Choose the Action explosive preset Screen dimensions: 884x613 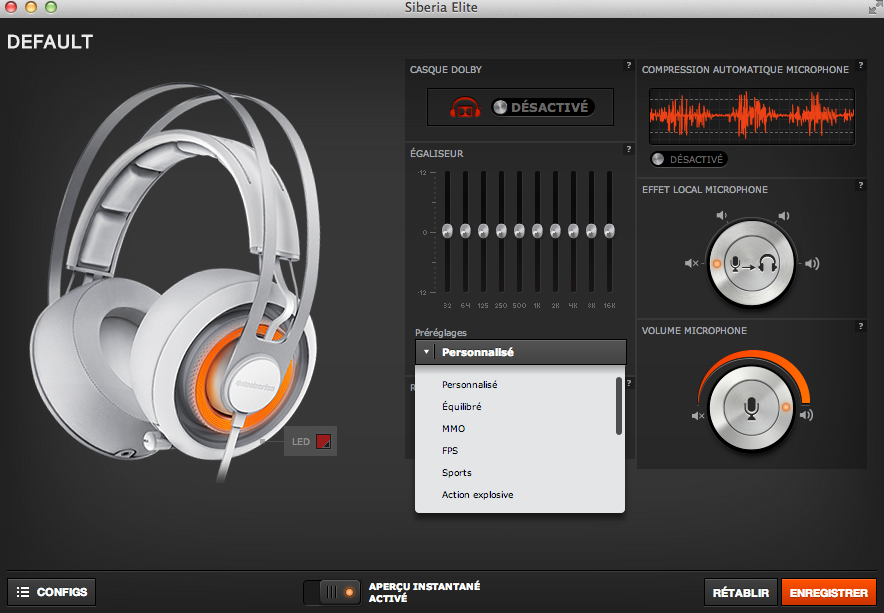point(477,495)
